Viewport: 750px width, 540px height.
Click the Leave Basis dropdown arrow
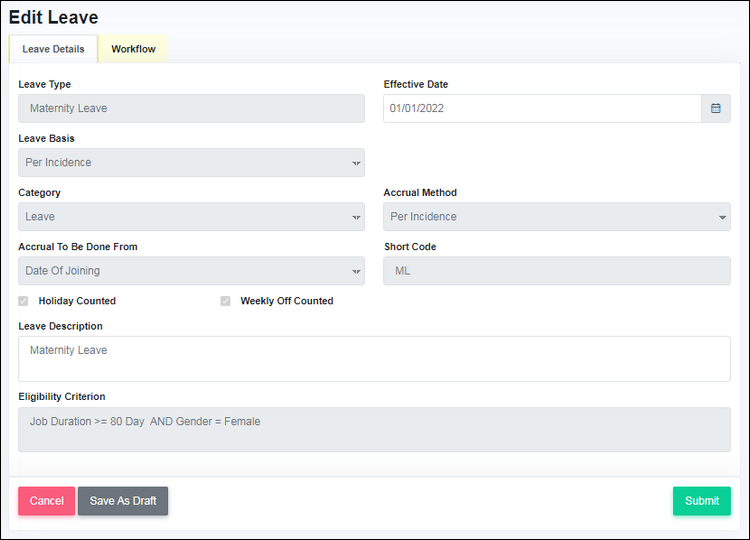[x=356, y=163]
